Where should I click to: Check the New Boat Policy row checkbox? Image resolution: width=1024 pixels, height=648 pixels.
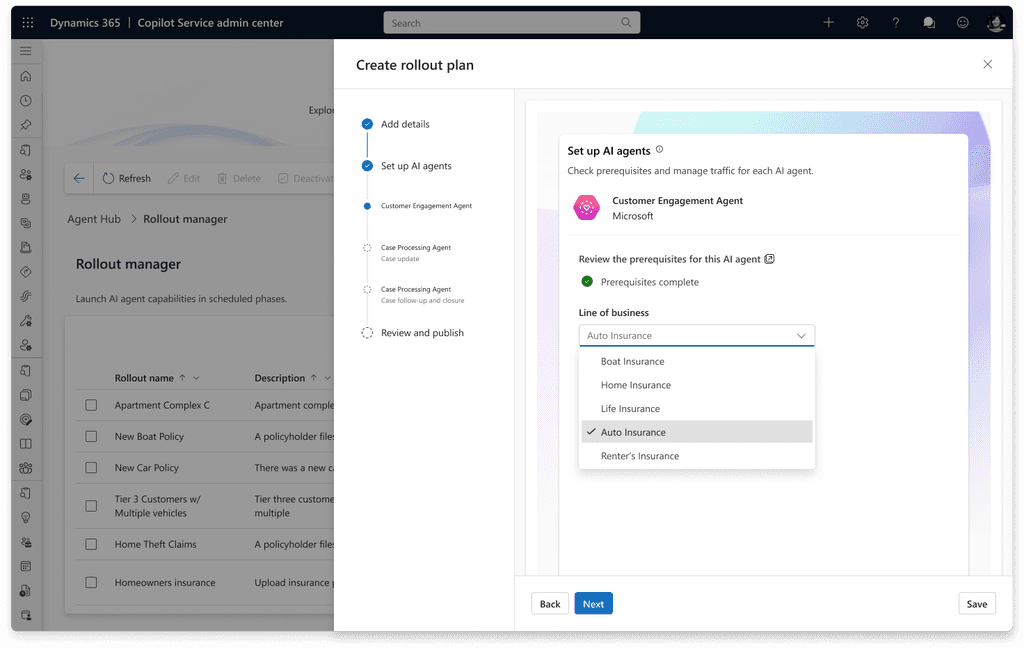tap(91, 437)
